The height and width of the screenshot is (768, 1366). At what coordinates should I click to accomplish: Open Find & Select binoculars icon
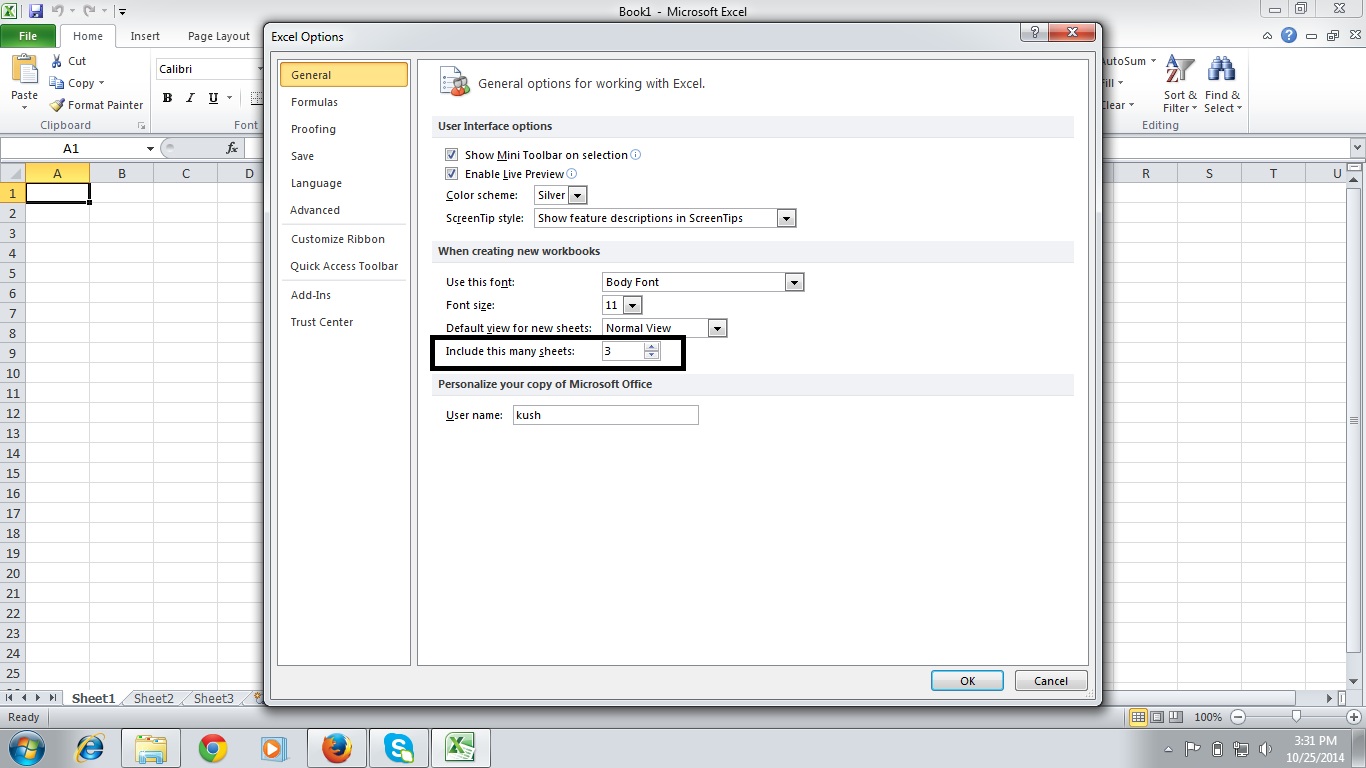(x=1221, y=70)
